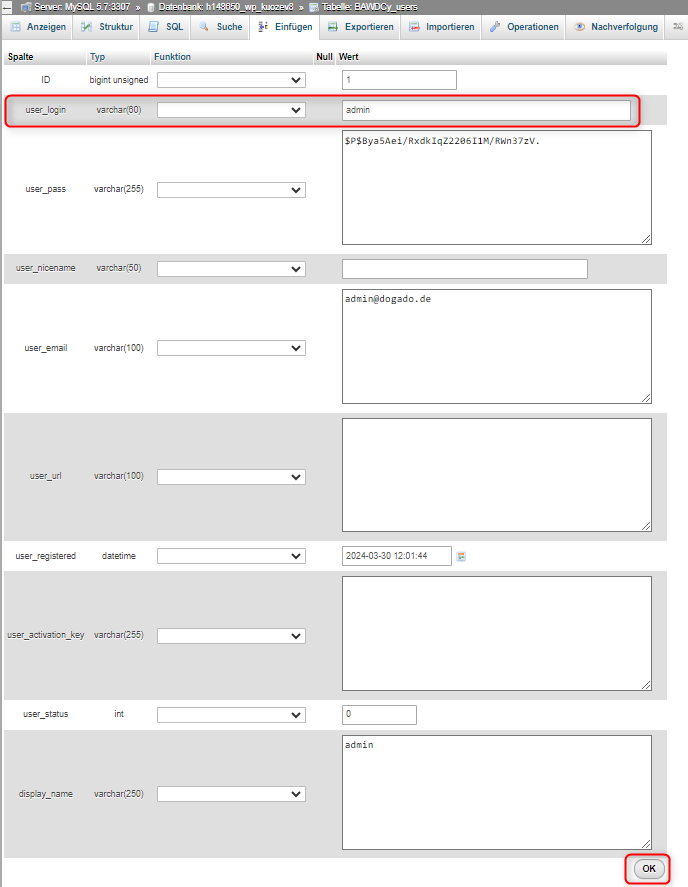Click the magnifier icon on Suche tab
Viewport: 688px width, 887px height.
point(204,27)
